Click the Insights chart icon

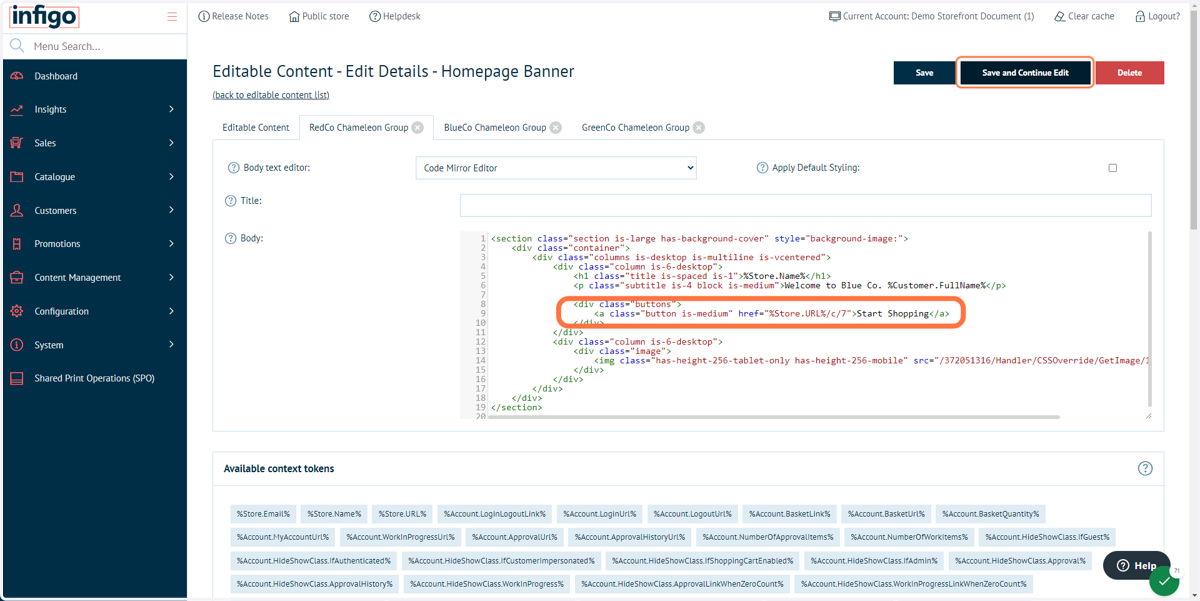coord(17,110)
